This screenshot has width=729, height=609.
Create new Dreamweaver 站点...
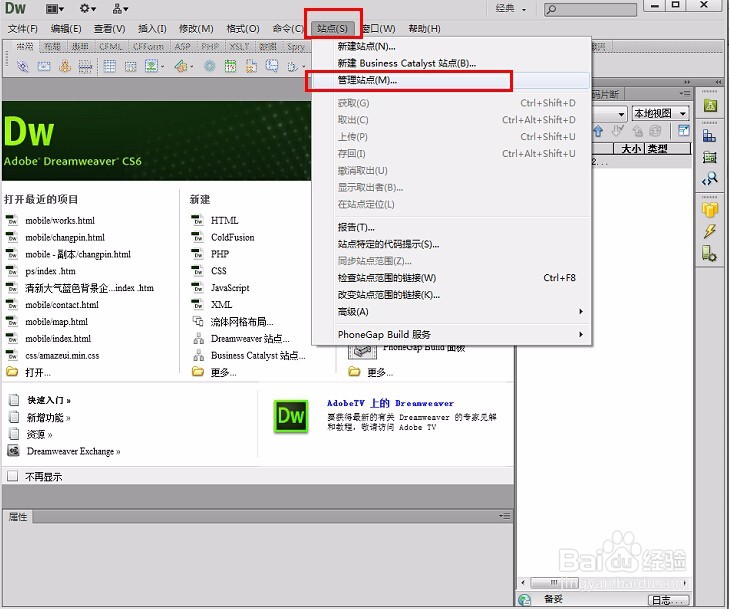tap(250, 338)
